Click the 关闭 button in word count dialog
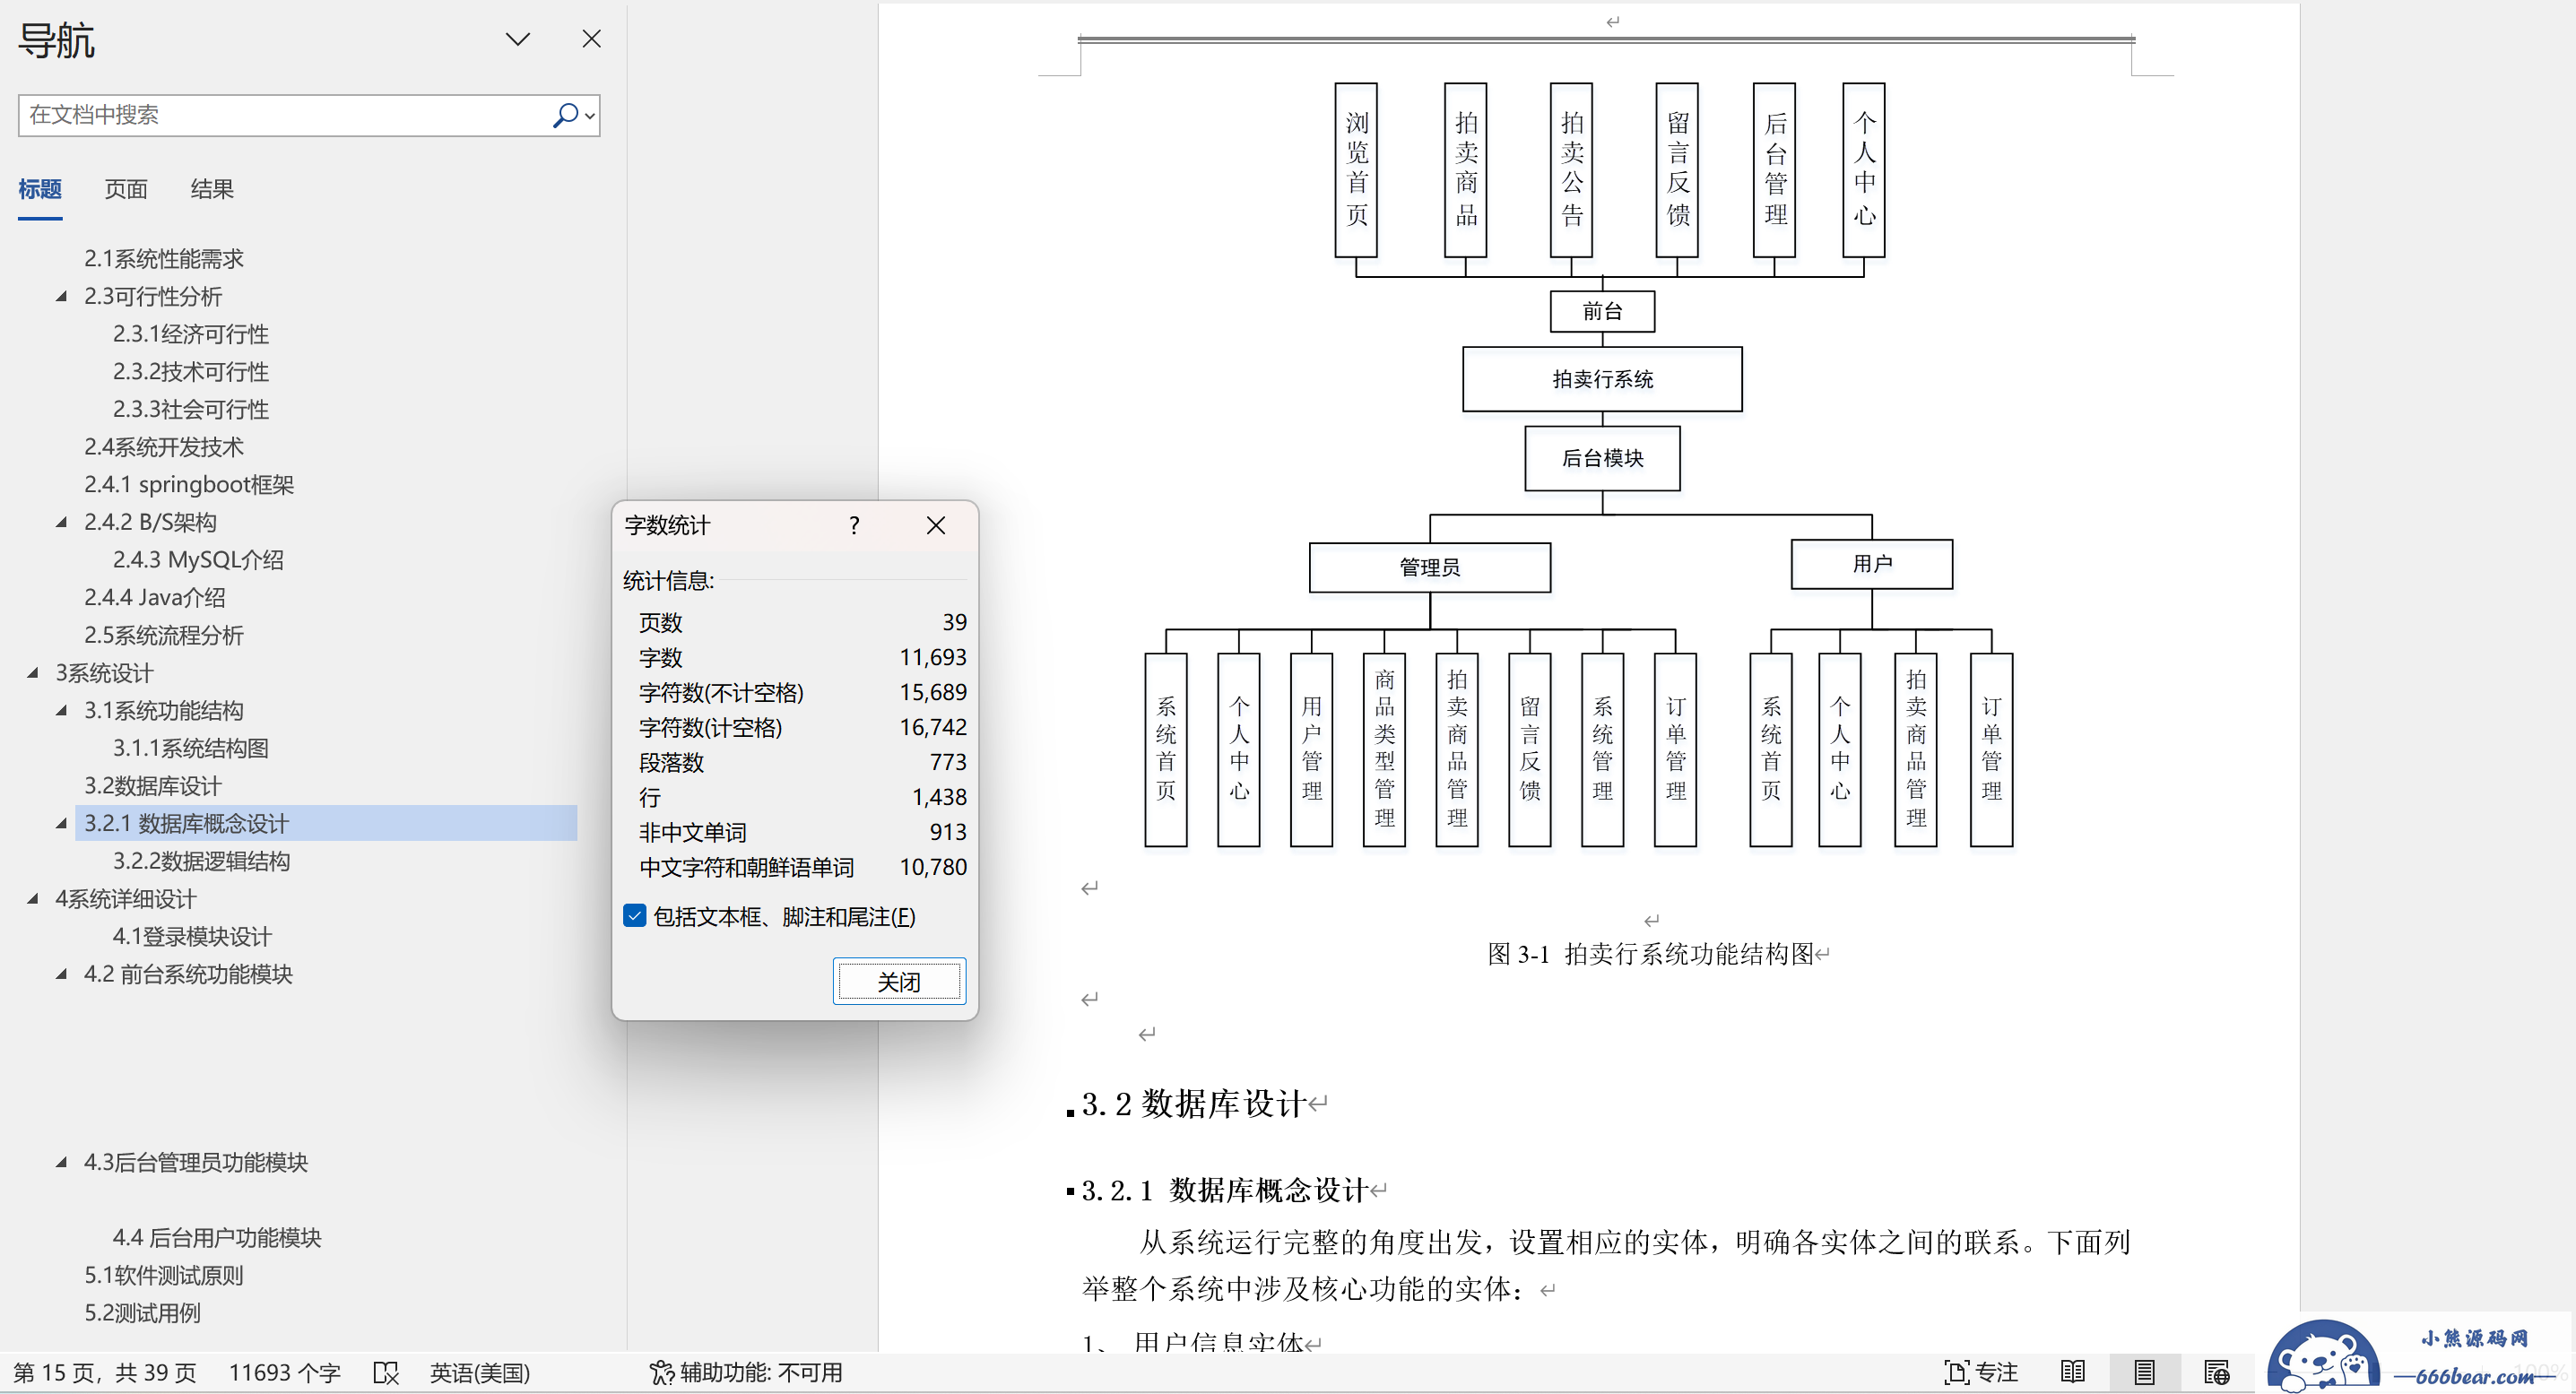2576x1394 pixels. [899, 982]
